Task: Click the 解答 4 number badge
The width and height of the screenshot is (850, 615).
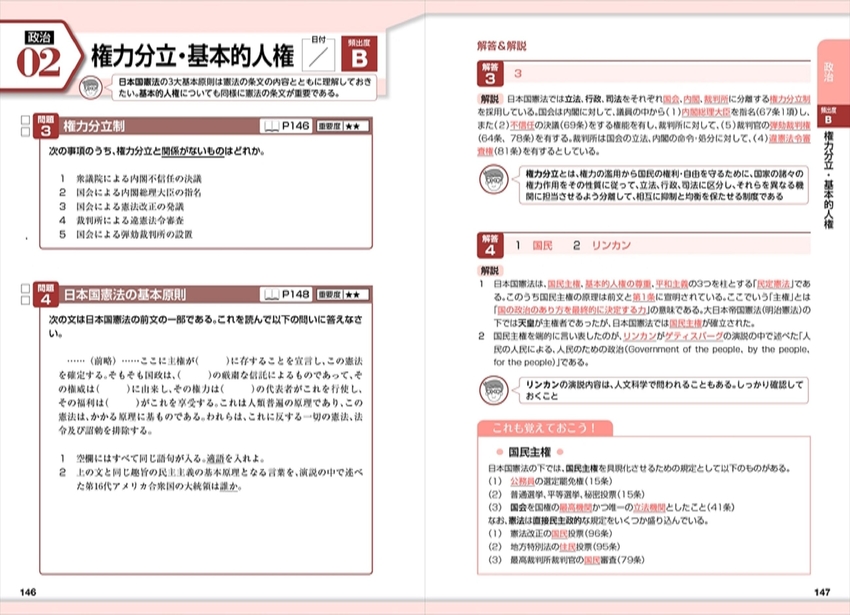Action: point(490,245)
